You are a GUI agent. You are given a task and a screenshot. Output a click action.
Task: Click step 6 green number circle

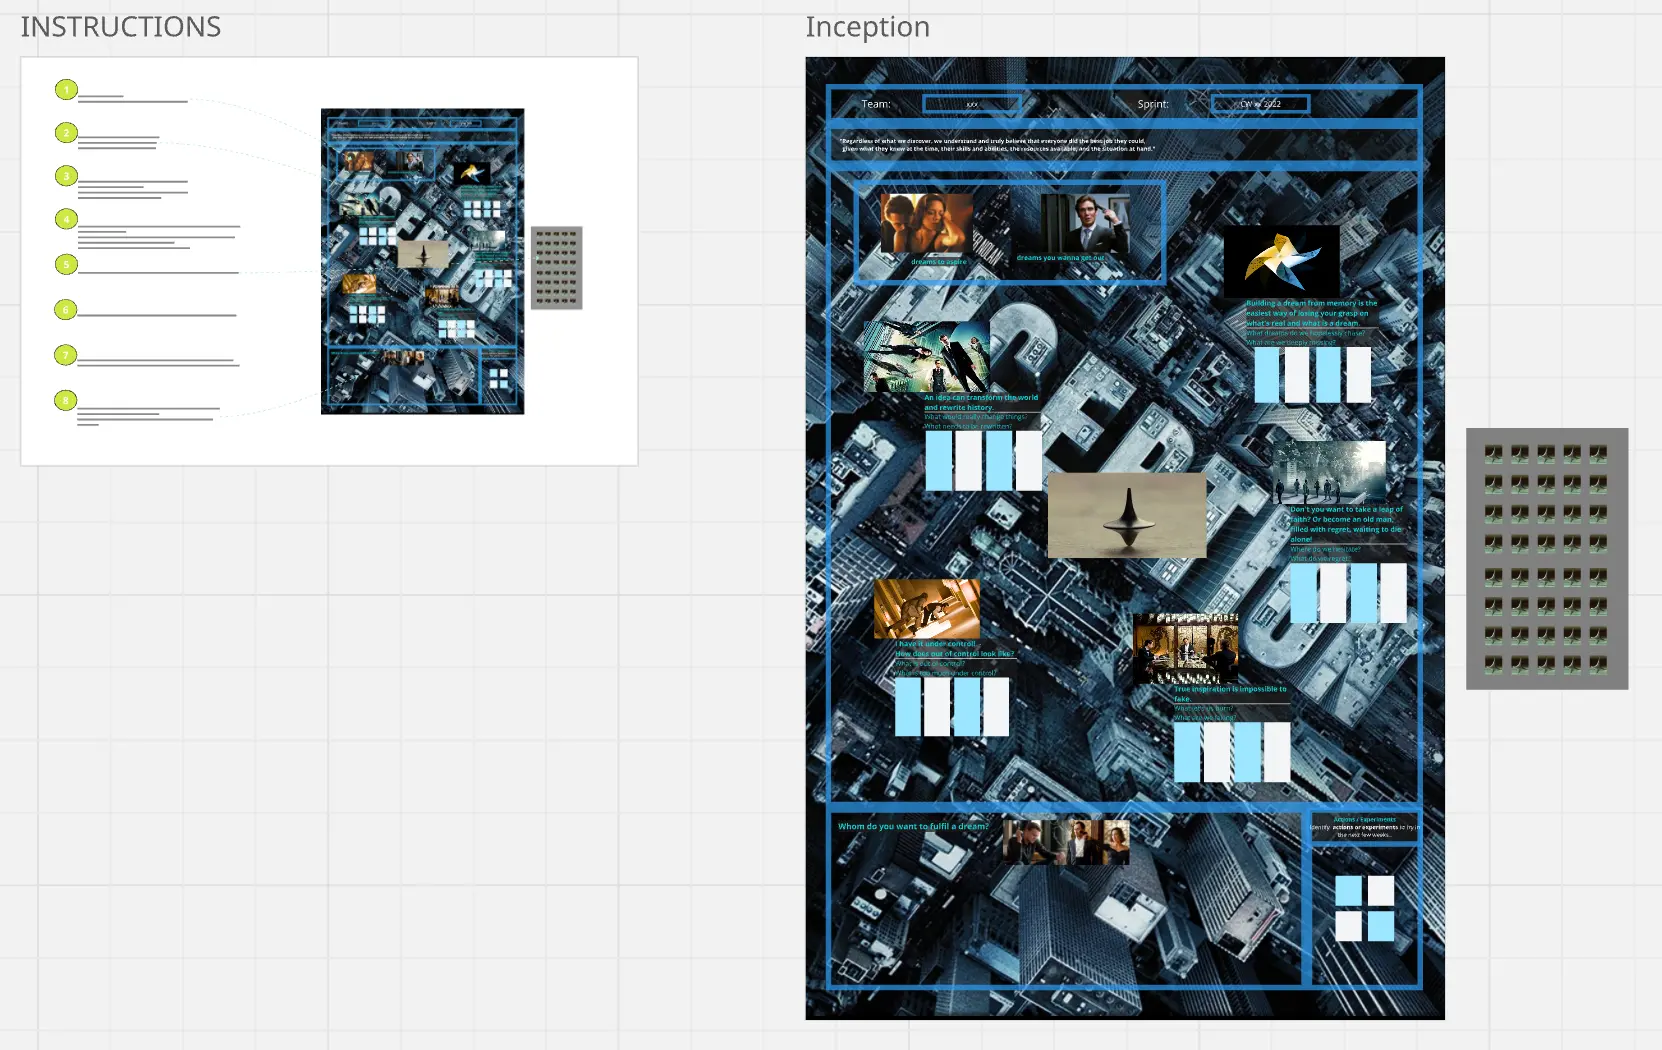[x=66, y=310]
